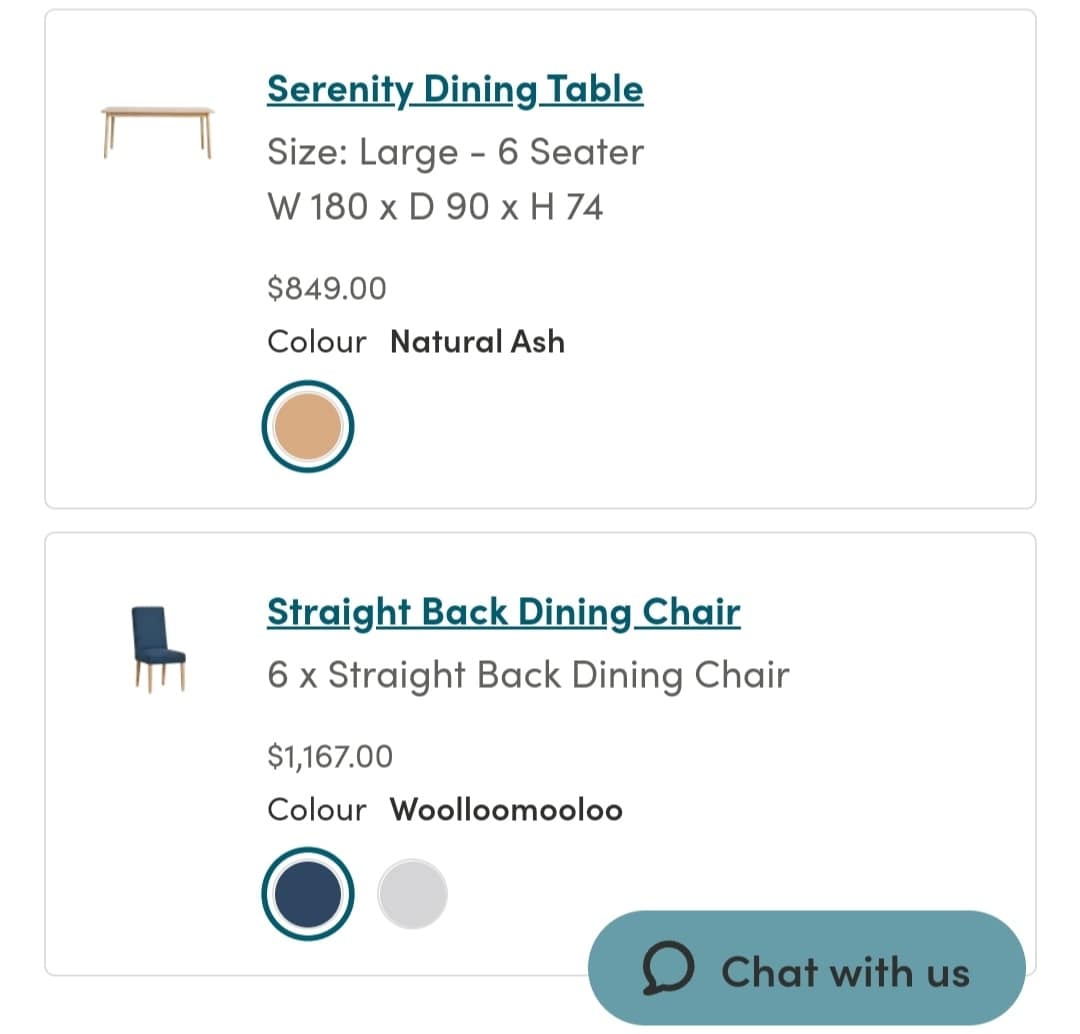Open the Straight Back Dining Chair link

click(503, 613)
